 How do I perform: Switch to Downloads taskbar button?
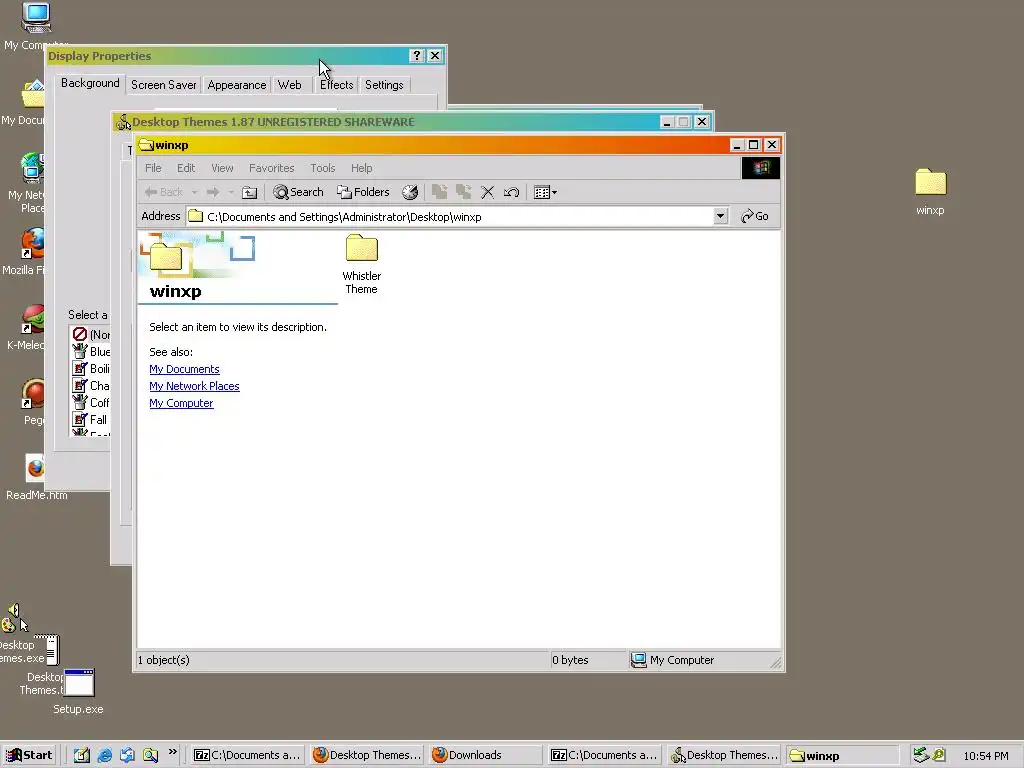(485, 755)
